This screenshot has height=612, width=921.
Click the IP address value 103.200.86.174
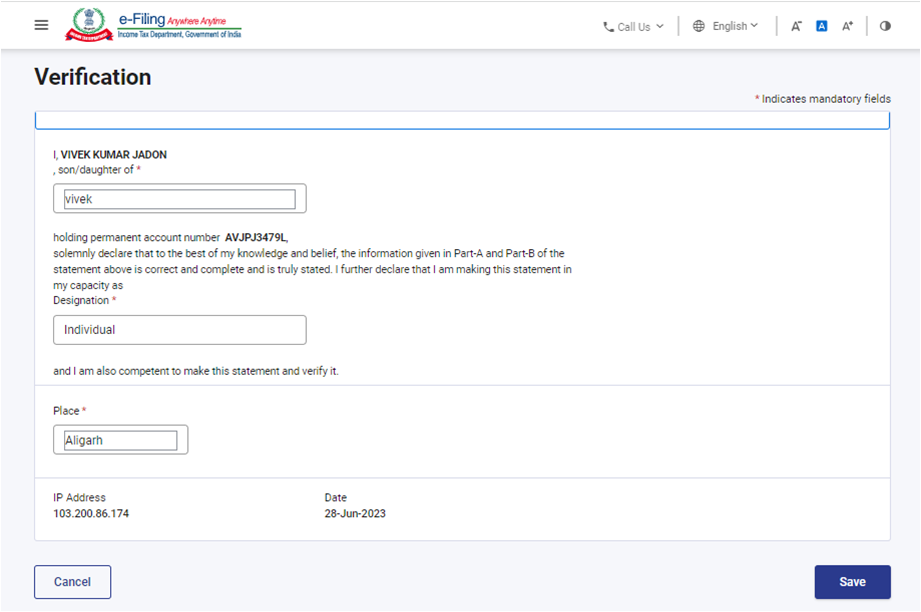91,514
